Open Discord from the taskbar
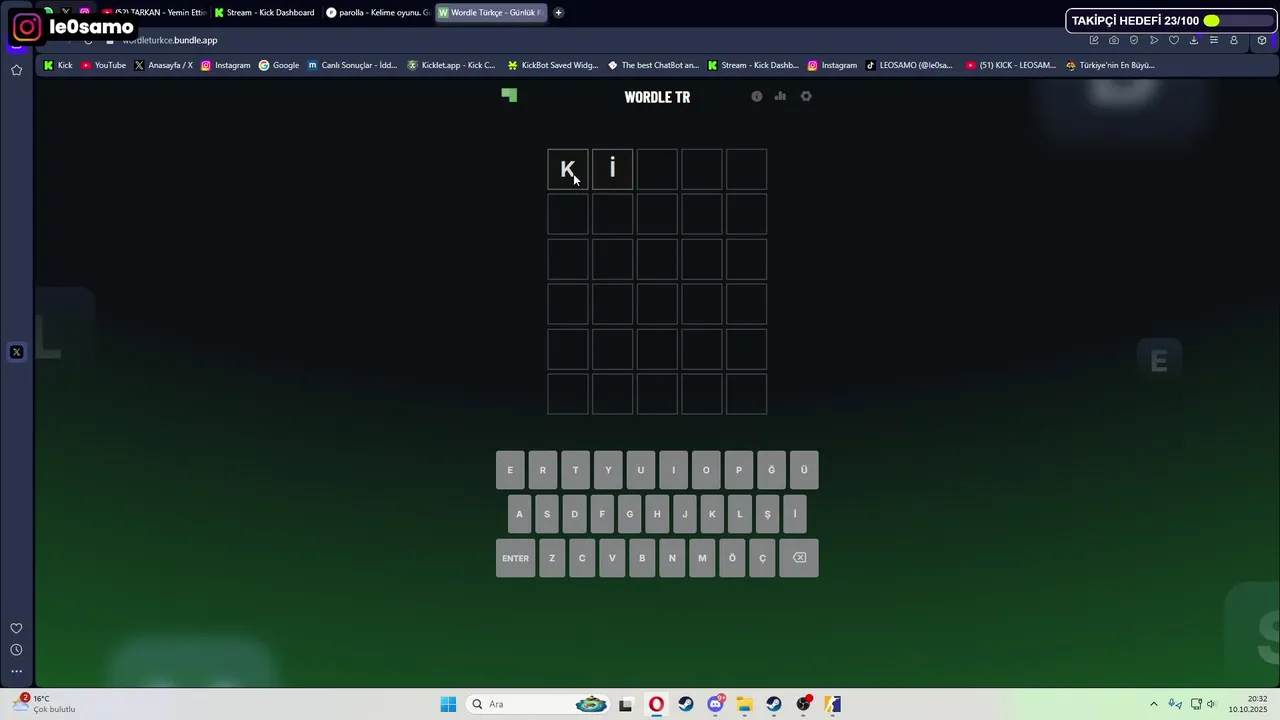 (x=716, y=704)
